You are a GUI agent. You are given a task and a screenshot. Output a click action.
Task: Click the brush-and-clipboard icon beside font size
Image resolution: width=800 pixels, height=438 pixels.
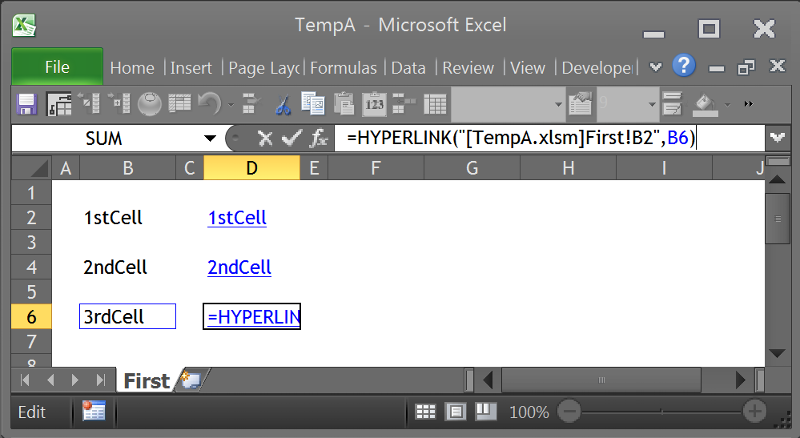pyautogui.click(x=580, y=104)
